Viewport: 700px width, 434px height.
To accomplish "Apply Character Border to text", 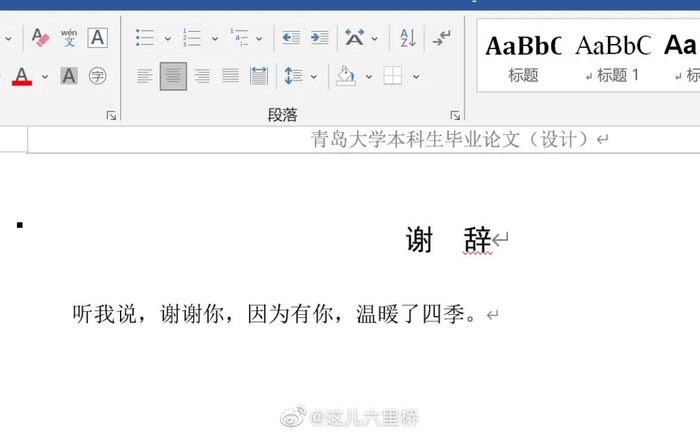I will (97, 38).
